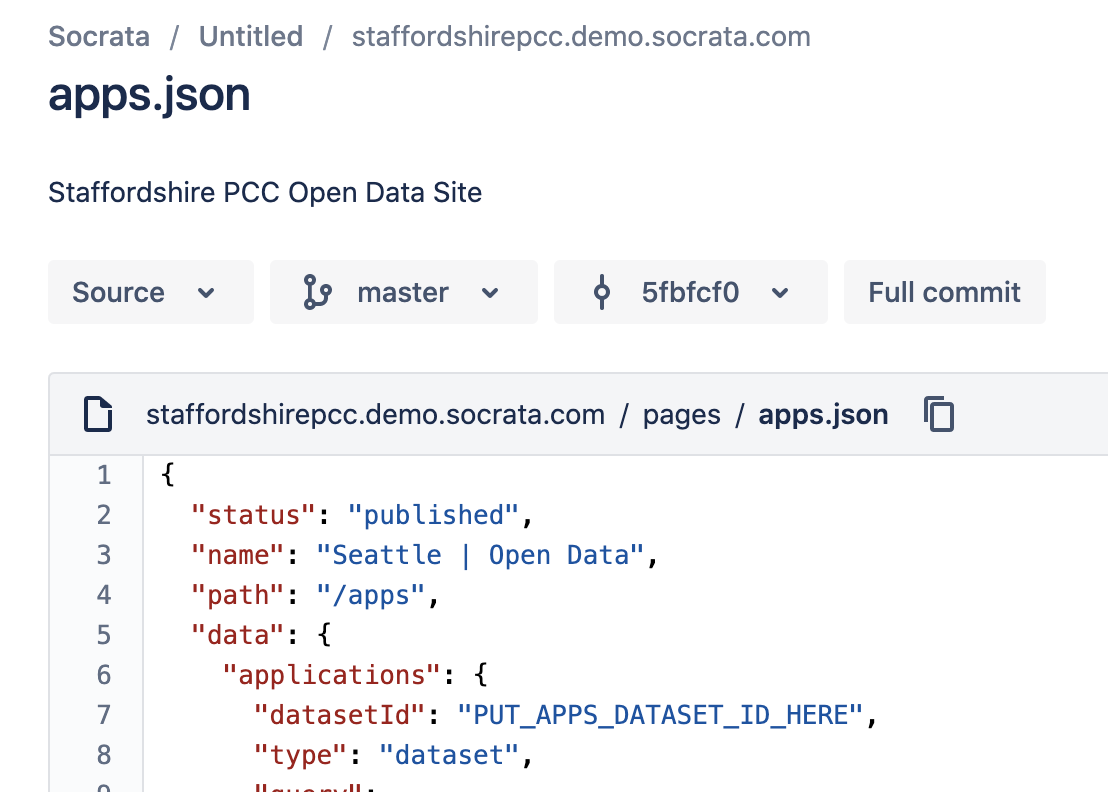
Task: Copy the file path with clipboard icon
Action: (939, 414)
